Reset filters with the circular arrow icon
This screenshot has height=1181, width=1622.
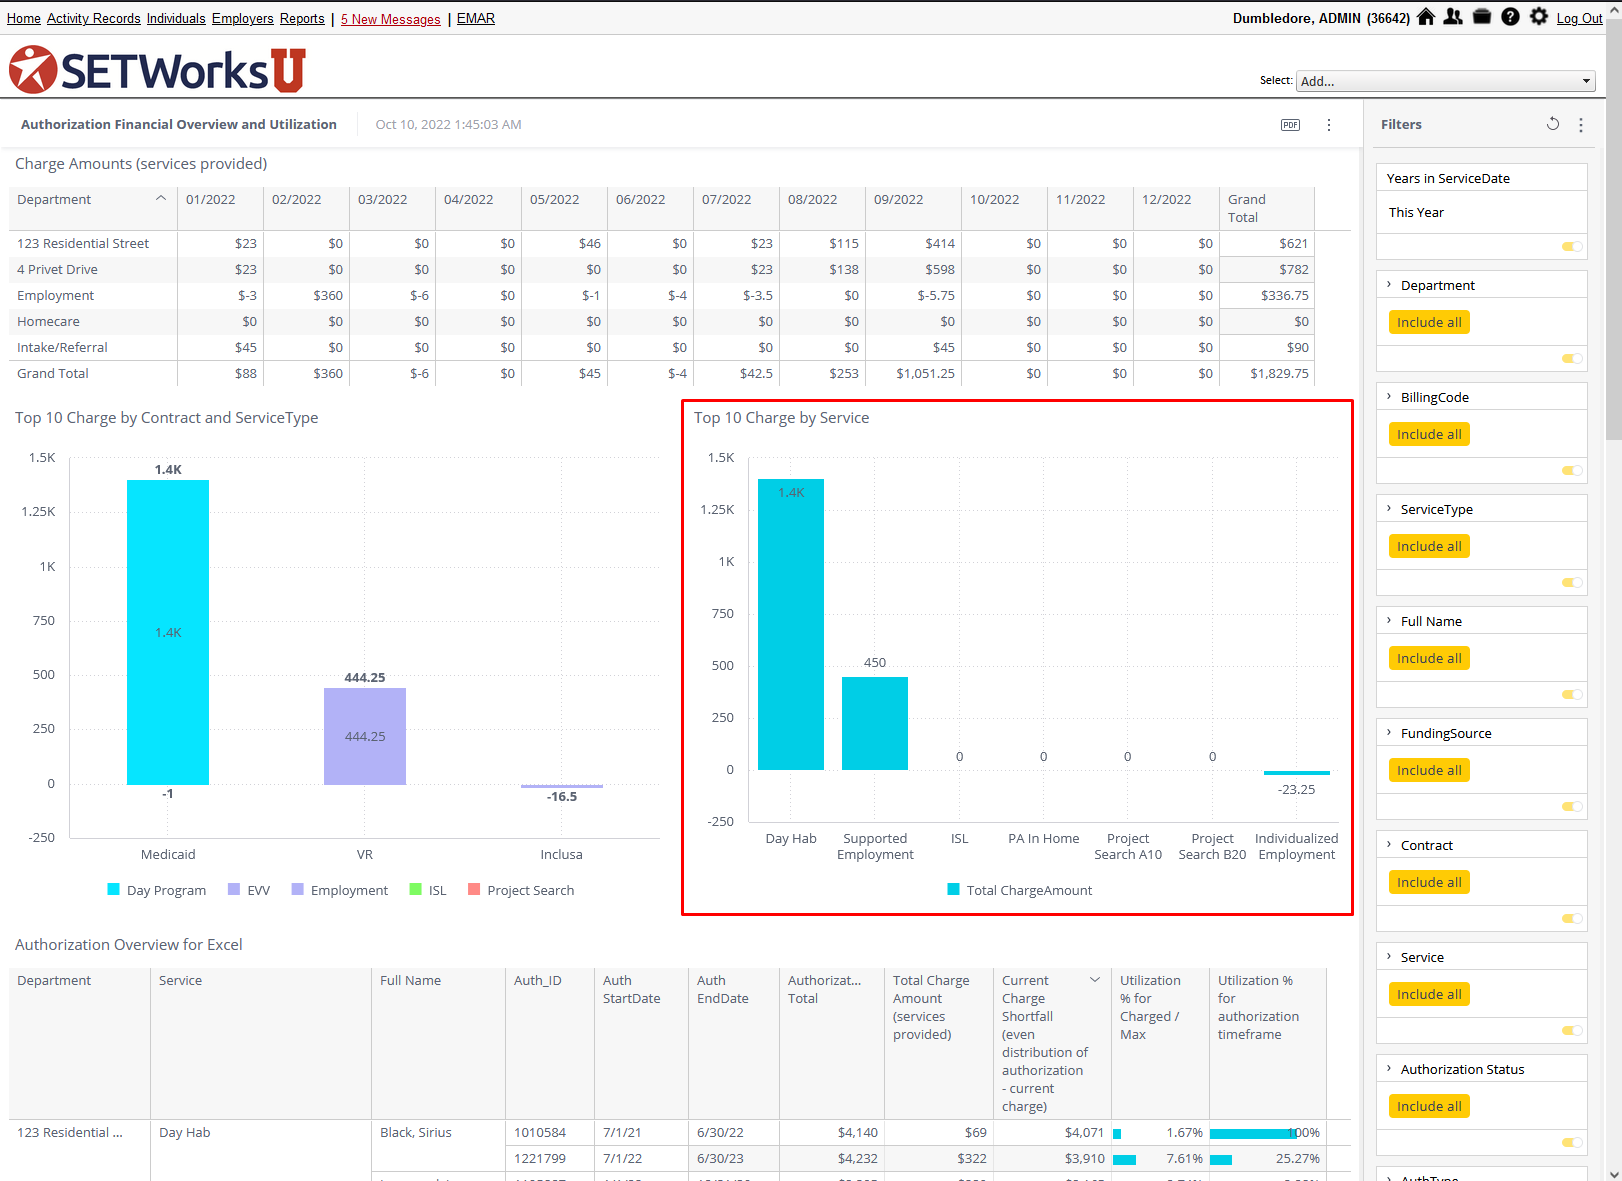click(1552, 124)
